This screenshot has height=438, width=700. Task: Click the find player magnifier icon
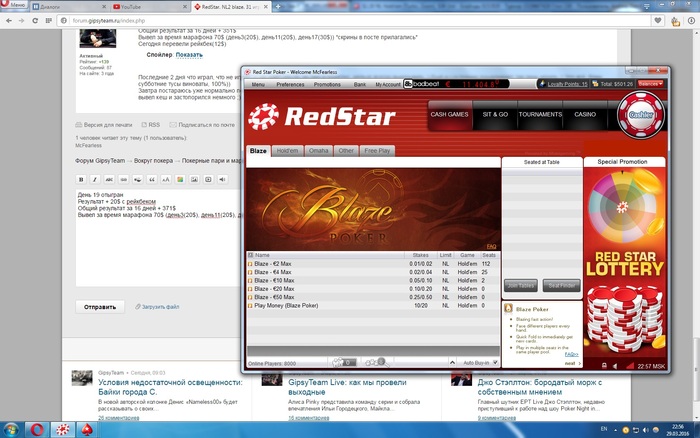pyautogui.click(x=378, y=363)
